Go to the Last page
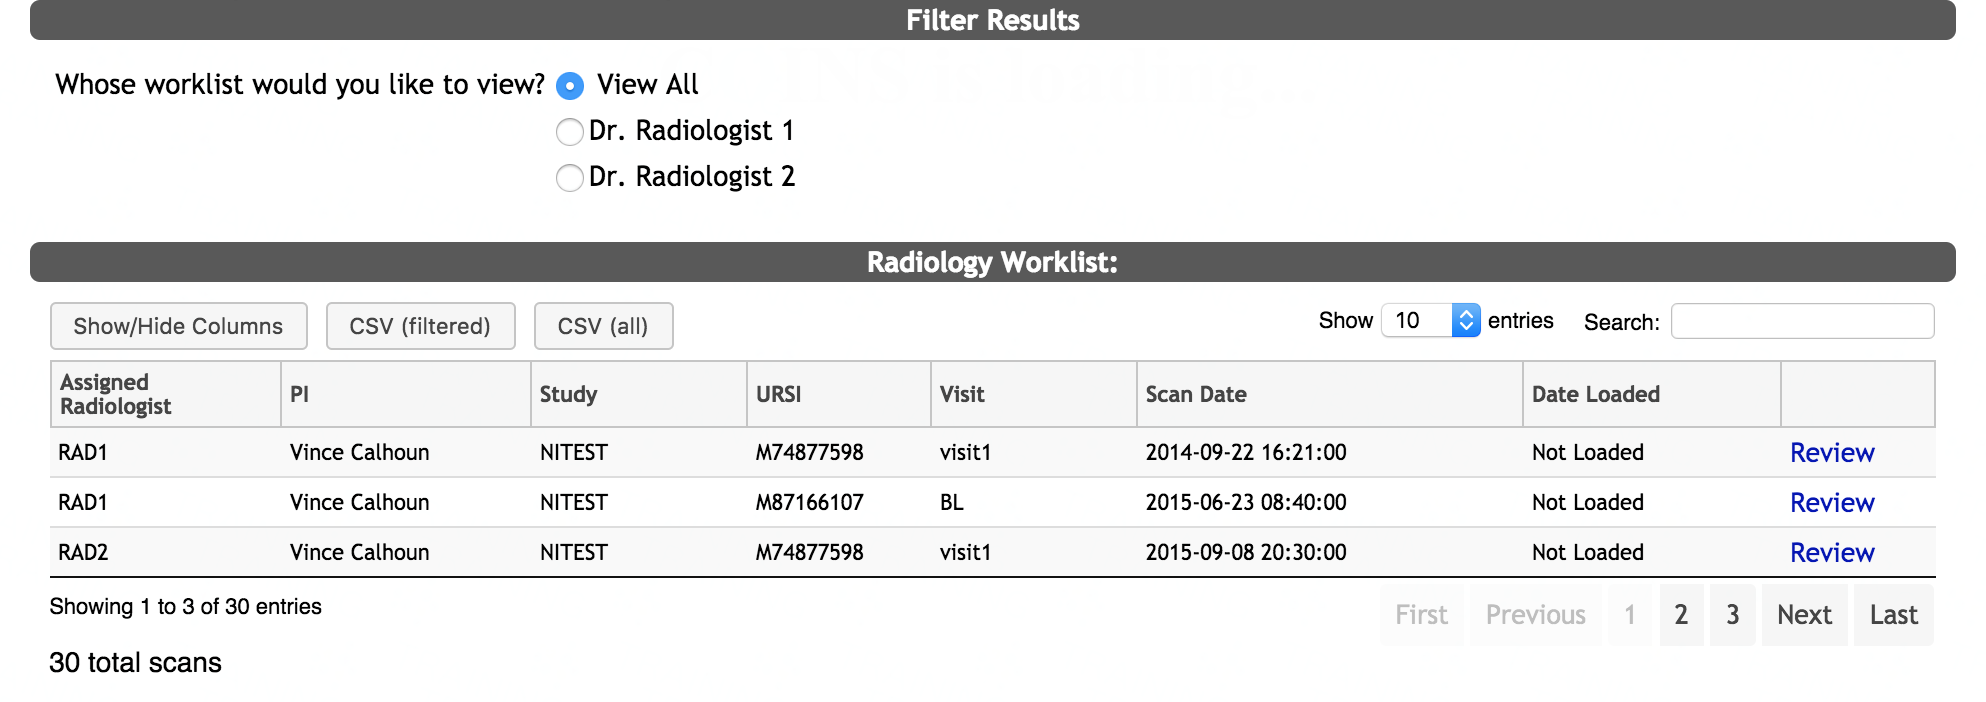The height and width of the screenshot is (702, 1986). [x=1893, y=615]
